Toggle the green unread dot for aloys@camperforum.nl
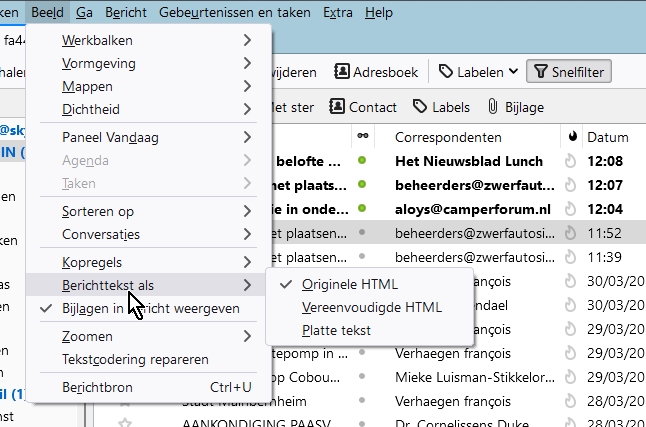This screenshot has height=427, width=646. coord(361,209)
